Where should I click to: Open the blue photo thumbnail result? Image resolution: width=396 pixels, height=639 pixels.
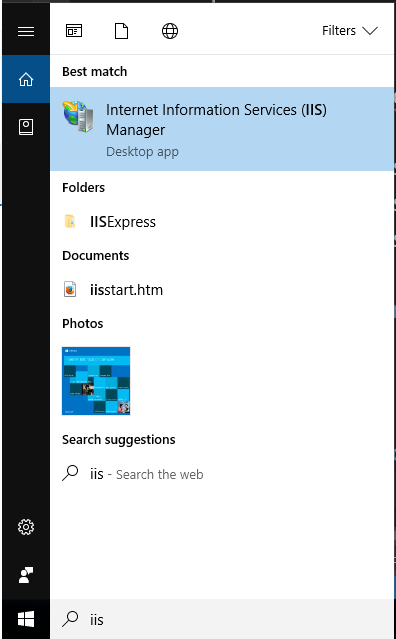click(96, 381)
